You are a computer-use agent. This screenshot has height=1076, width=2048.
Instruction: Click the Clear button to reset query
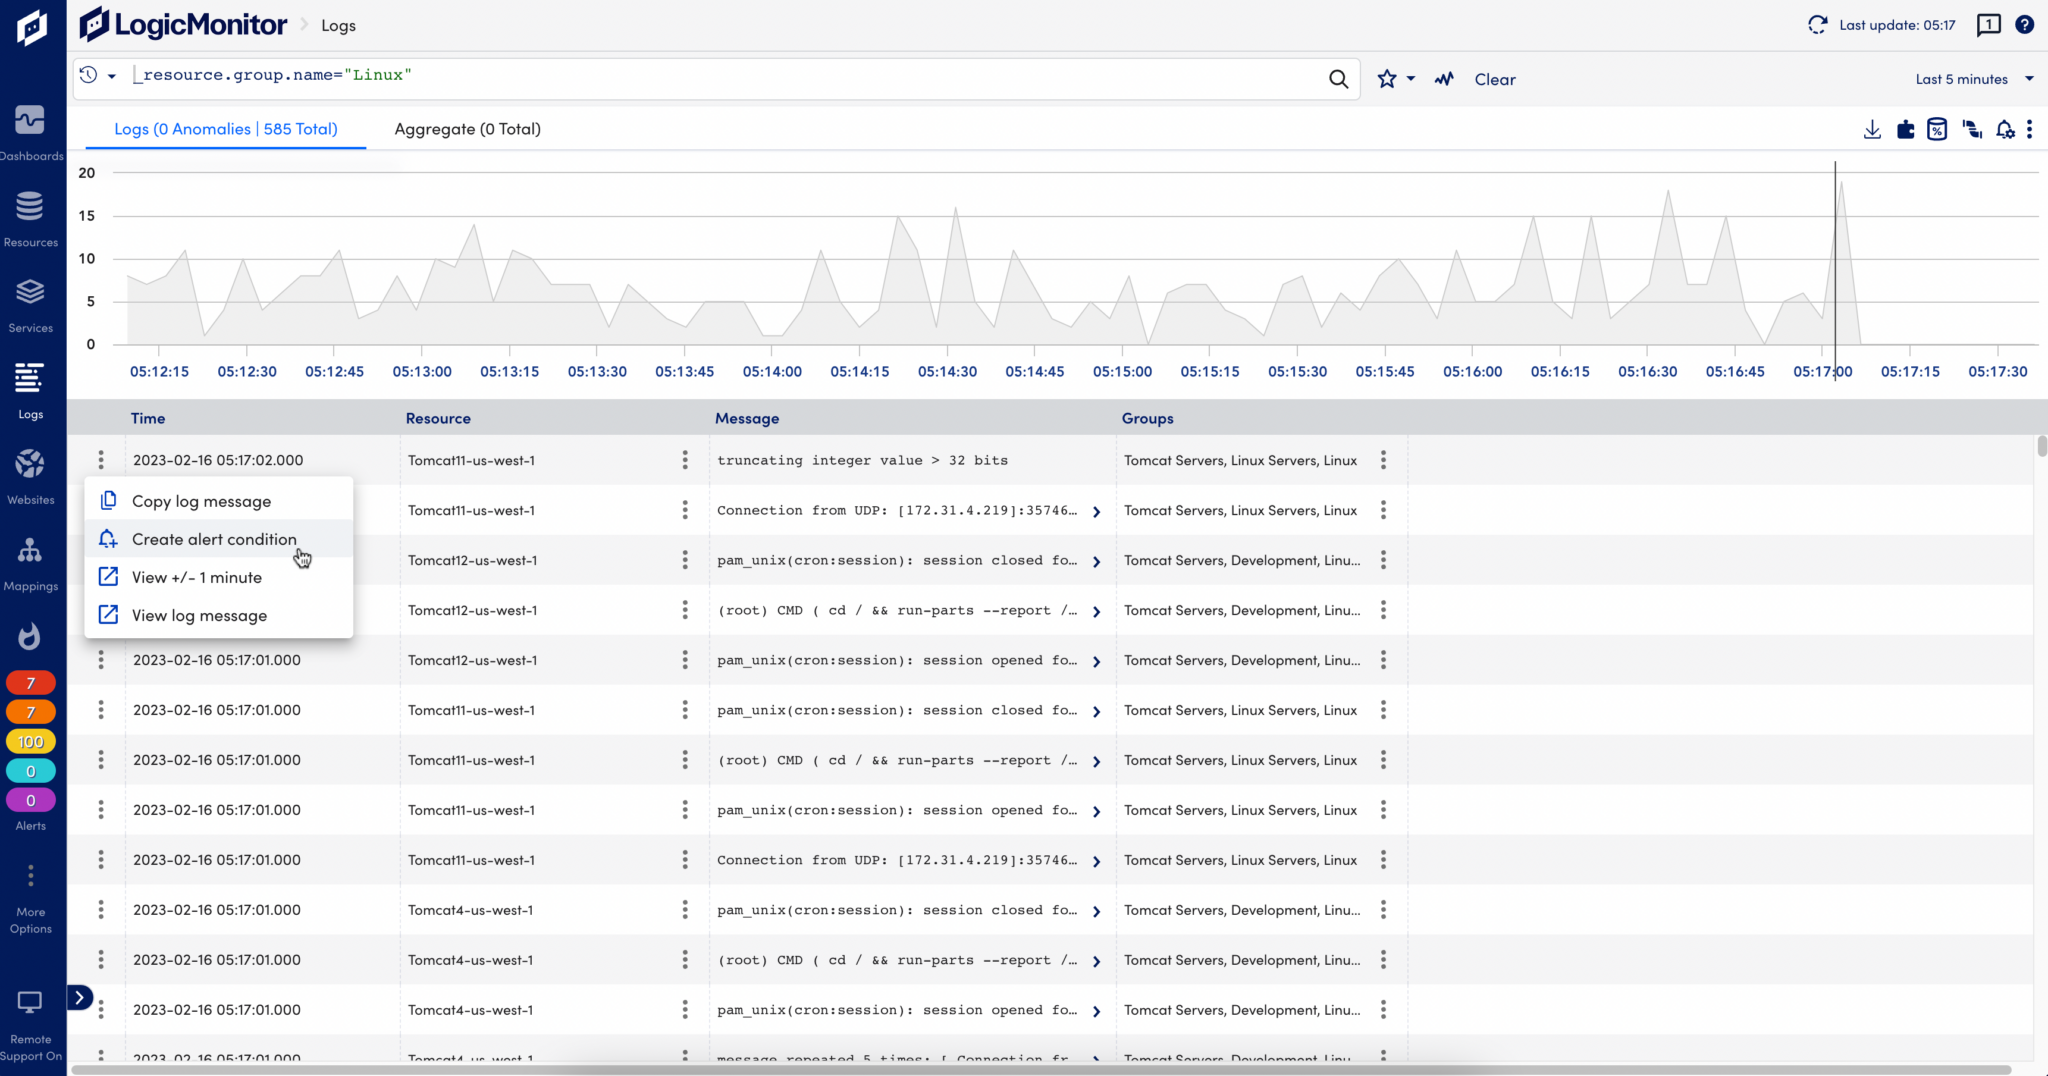[1494, 79]
